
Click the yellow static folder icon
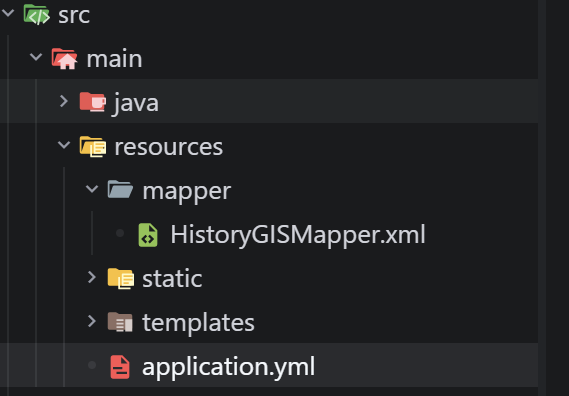[x=121, y=278]
